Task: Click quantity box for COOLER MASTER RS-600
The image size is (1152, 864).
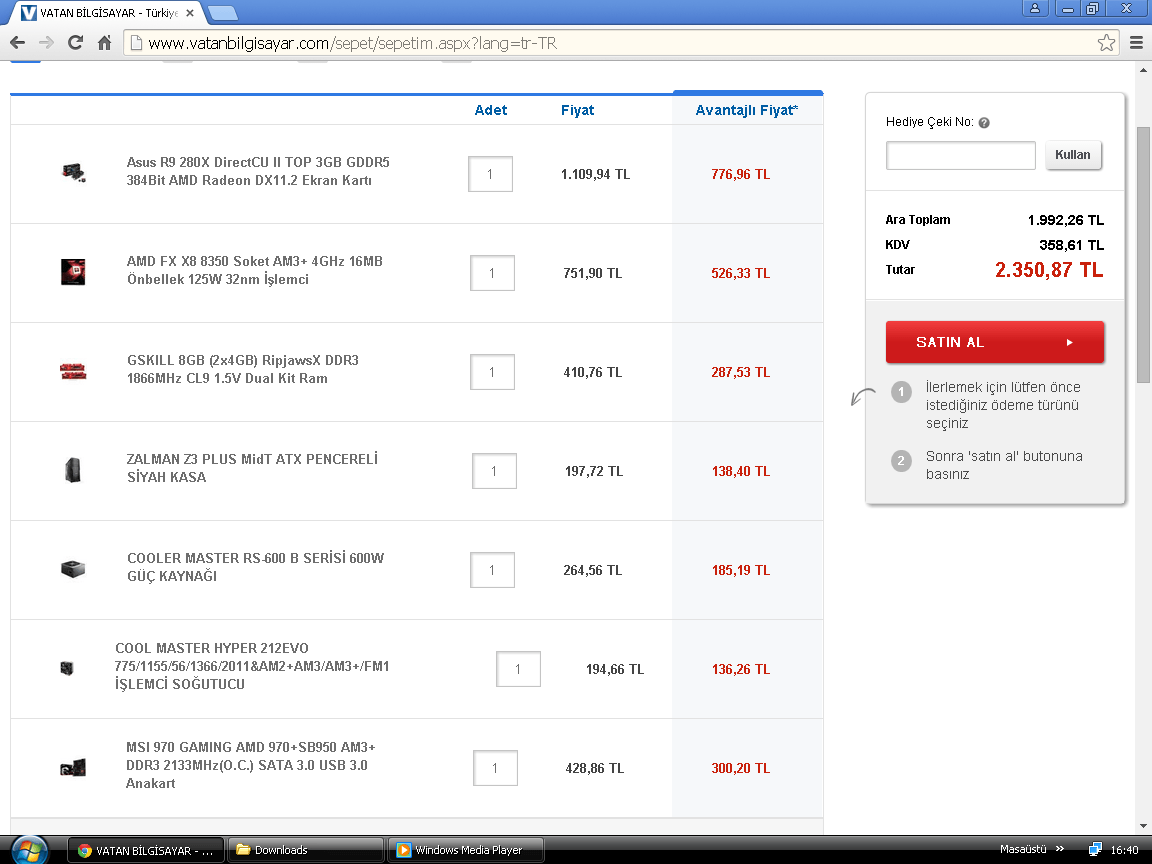Action: click(x=492, y=570)
